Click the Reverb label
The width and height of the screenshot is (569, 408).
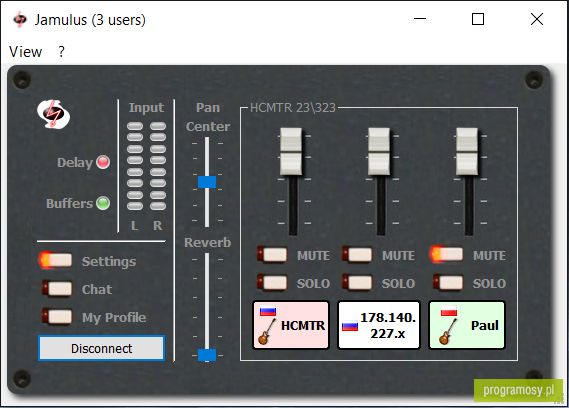coord(208,242)
